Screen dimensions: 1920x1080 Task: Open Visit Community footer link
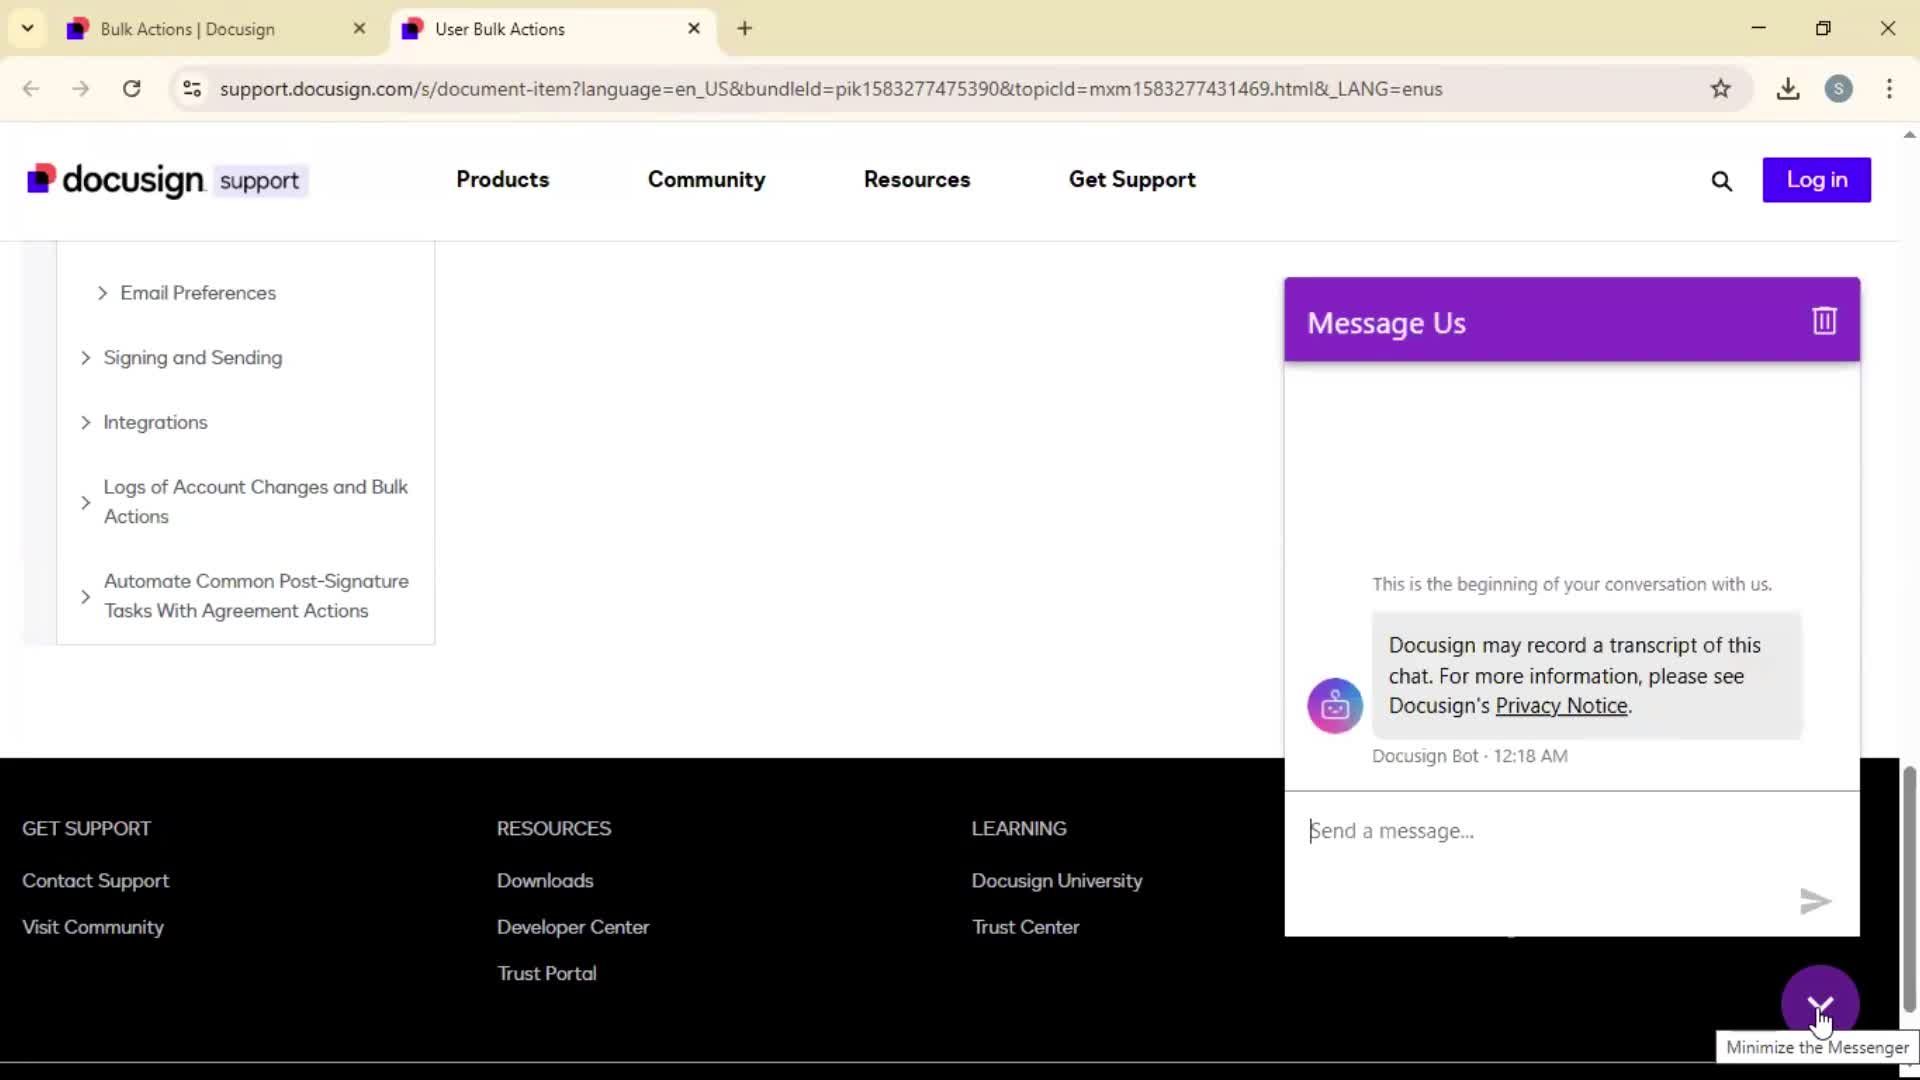click(x=93, y=927)
